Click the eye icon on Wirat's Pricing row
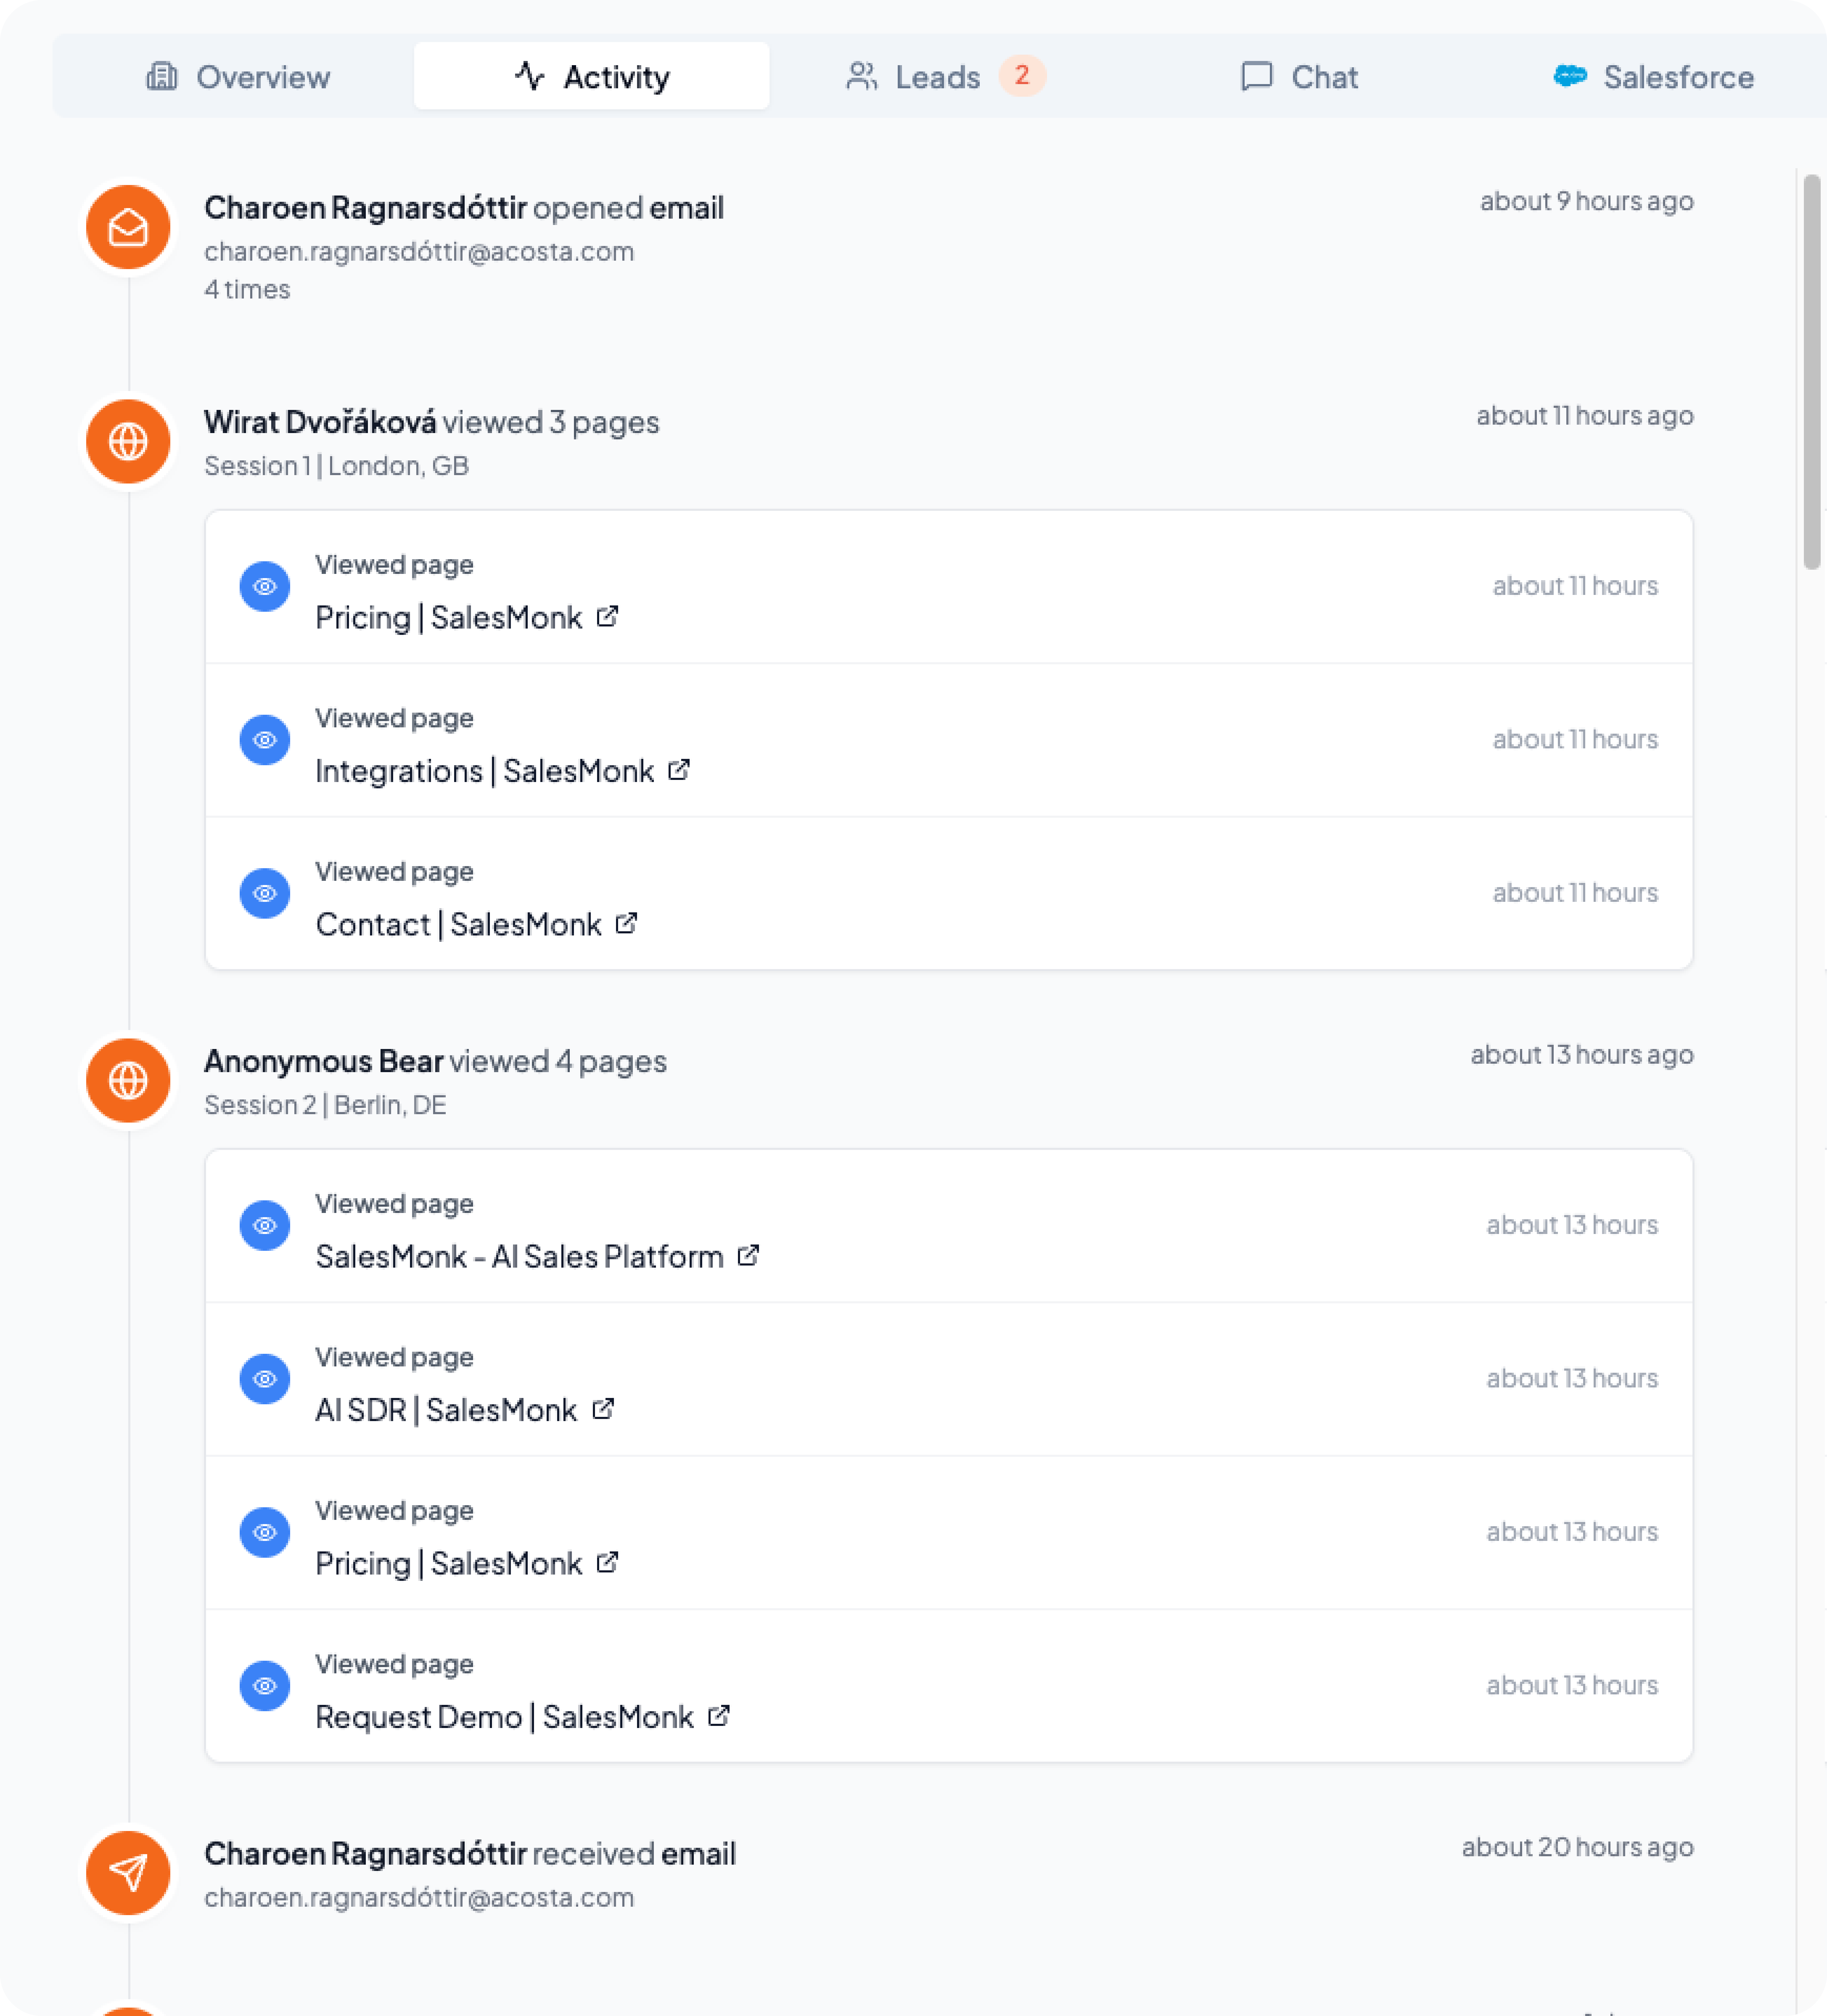1827x2016 pixels. coord(265,586)
